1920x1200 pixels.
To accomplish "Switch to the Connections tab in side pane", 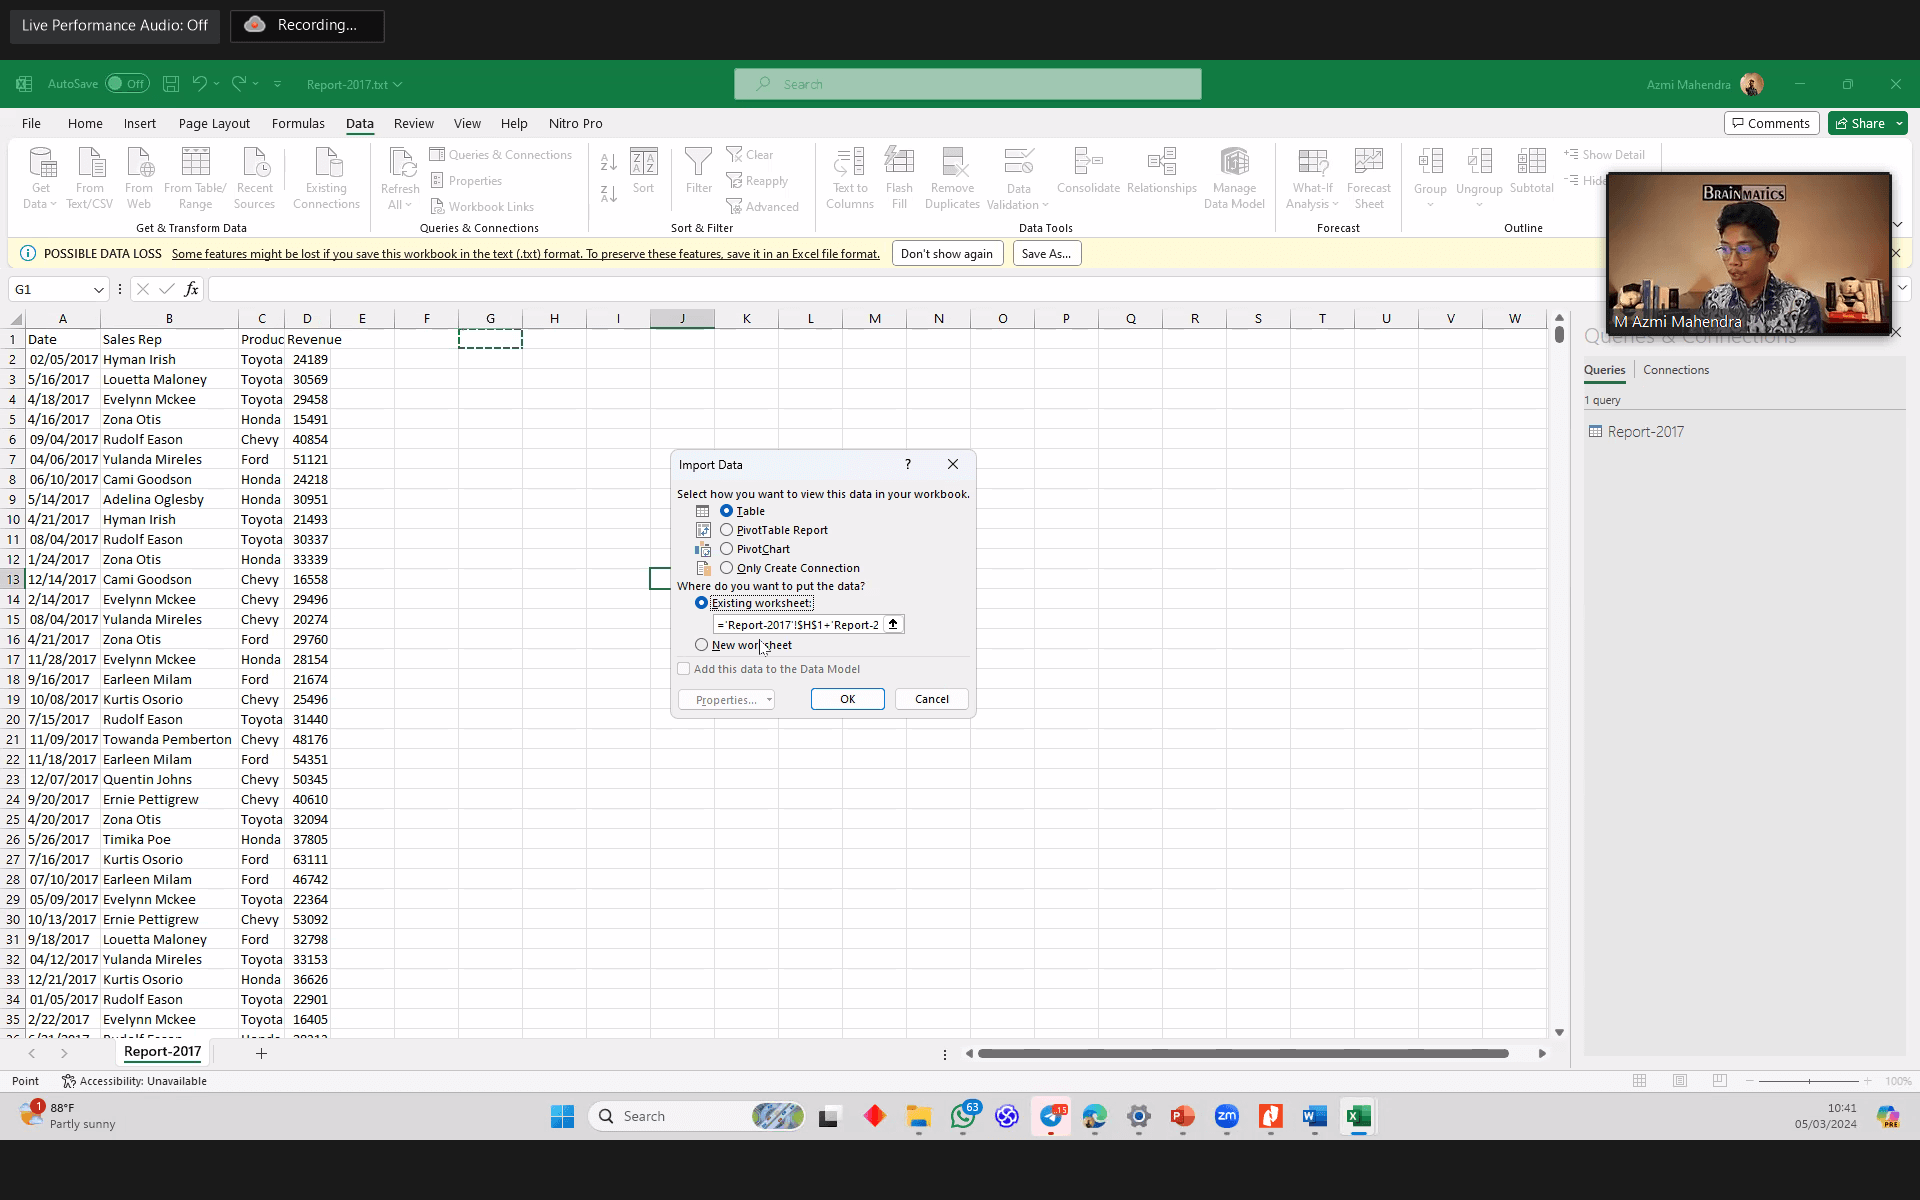I will coord(1675,370).
